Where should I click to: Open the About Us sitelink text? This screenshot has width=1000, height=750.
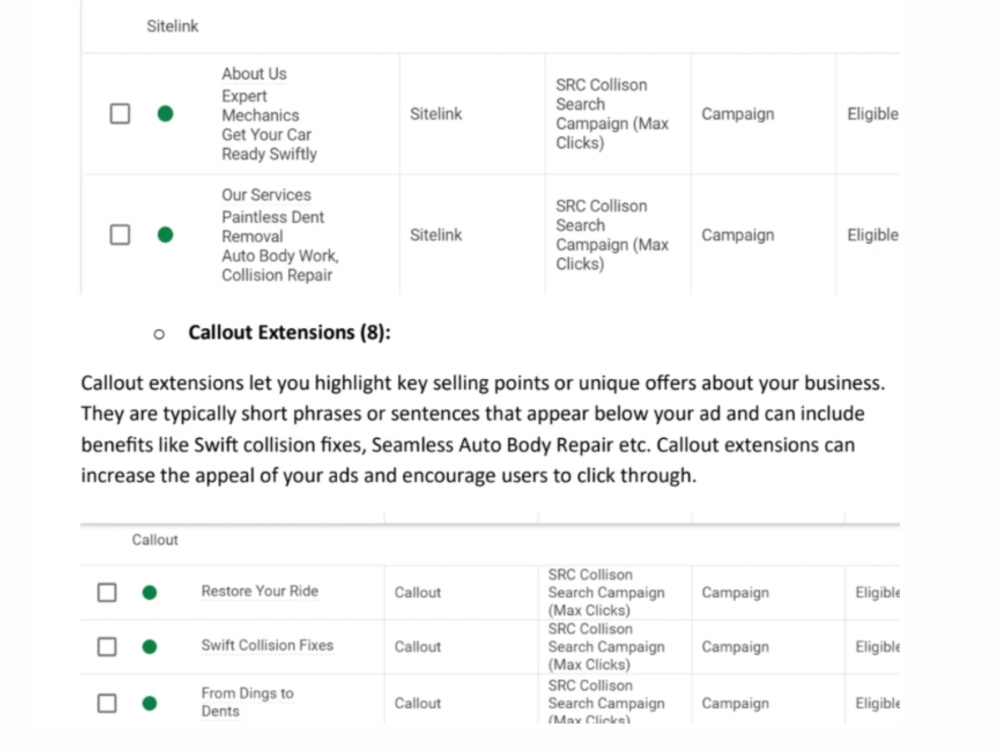point(254,74)
